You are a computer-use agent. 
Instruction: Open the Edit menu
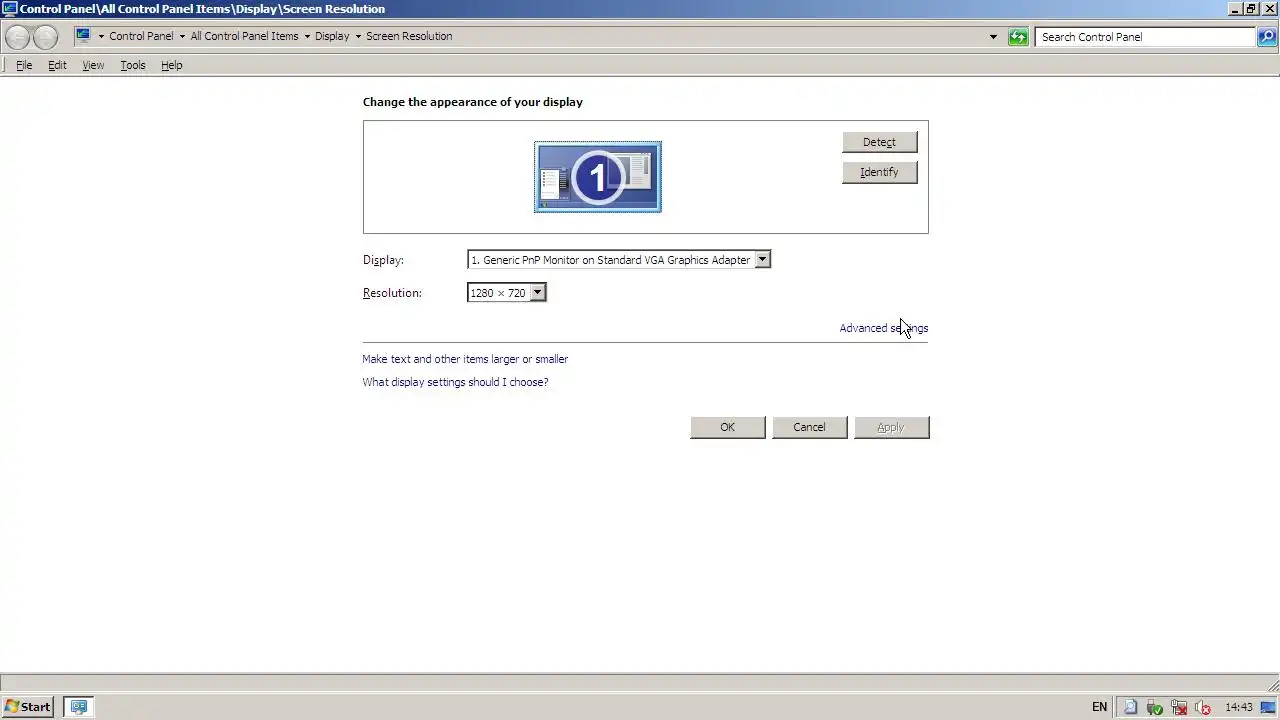coord(57,65)
